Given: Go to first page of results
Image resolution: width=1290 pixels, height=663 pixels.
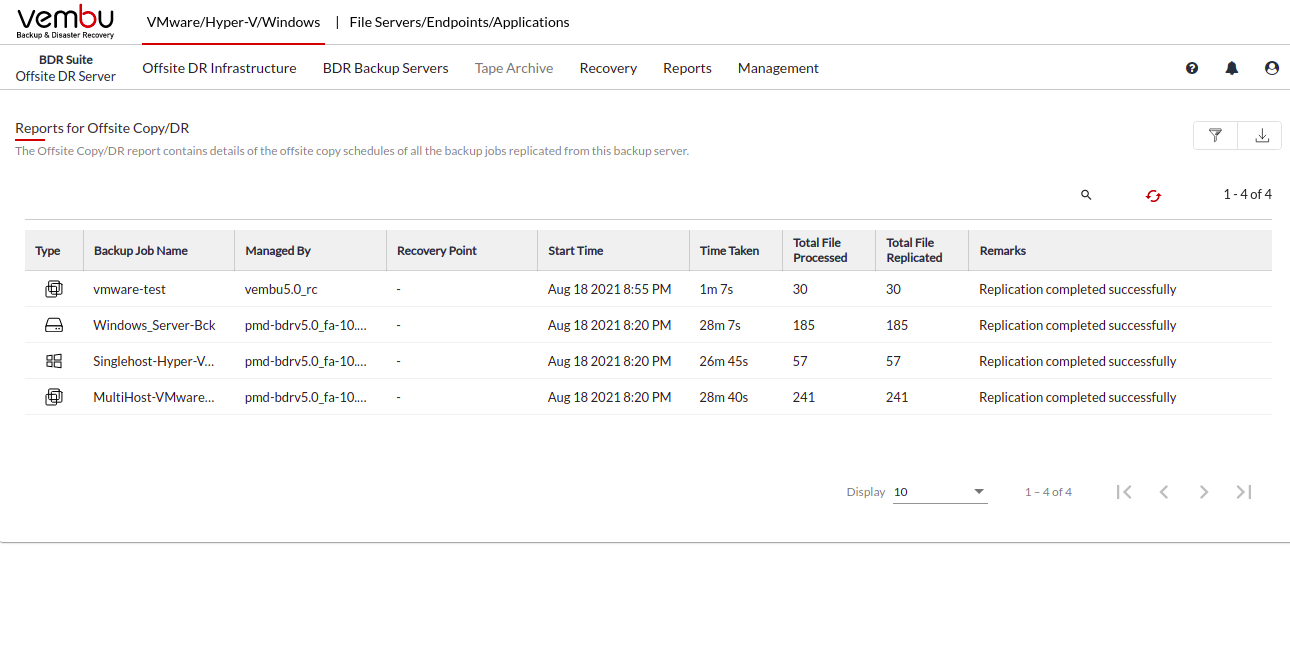Looking at the screenshot, I should click(x=1124, y=492).
